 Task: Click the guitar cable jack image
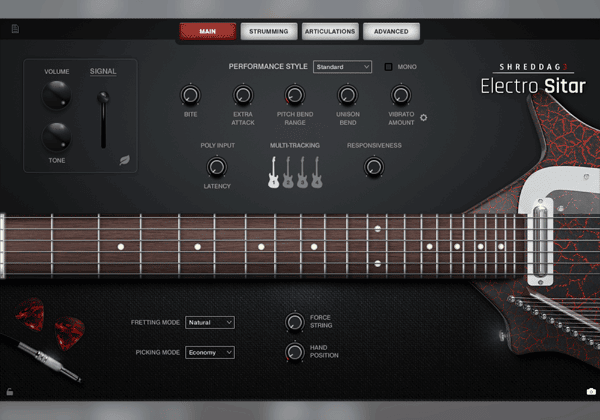coord(48,360)
